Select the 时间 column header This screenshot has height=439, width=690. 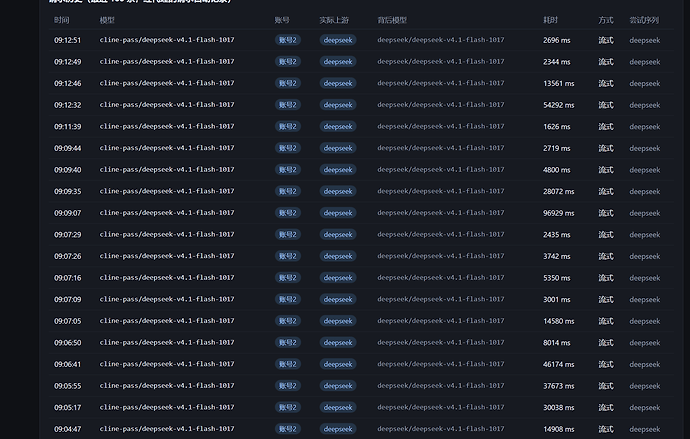click(x=62, y=20)
